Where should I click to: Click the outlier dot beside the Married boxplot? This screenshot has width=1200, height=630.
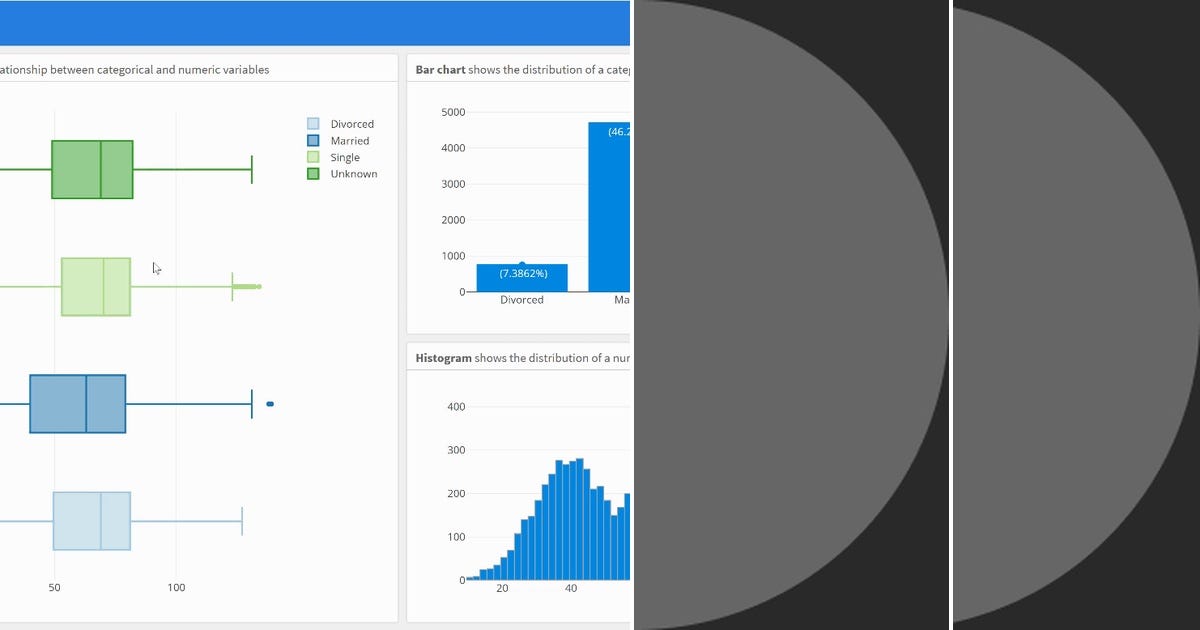click(x=268, y=403)
